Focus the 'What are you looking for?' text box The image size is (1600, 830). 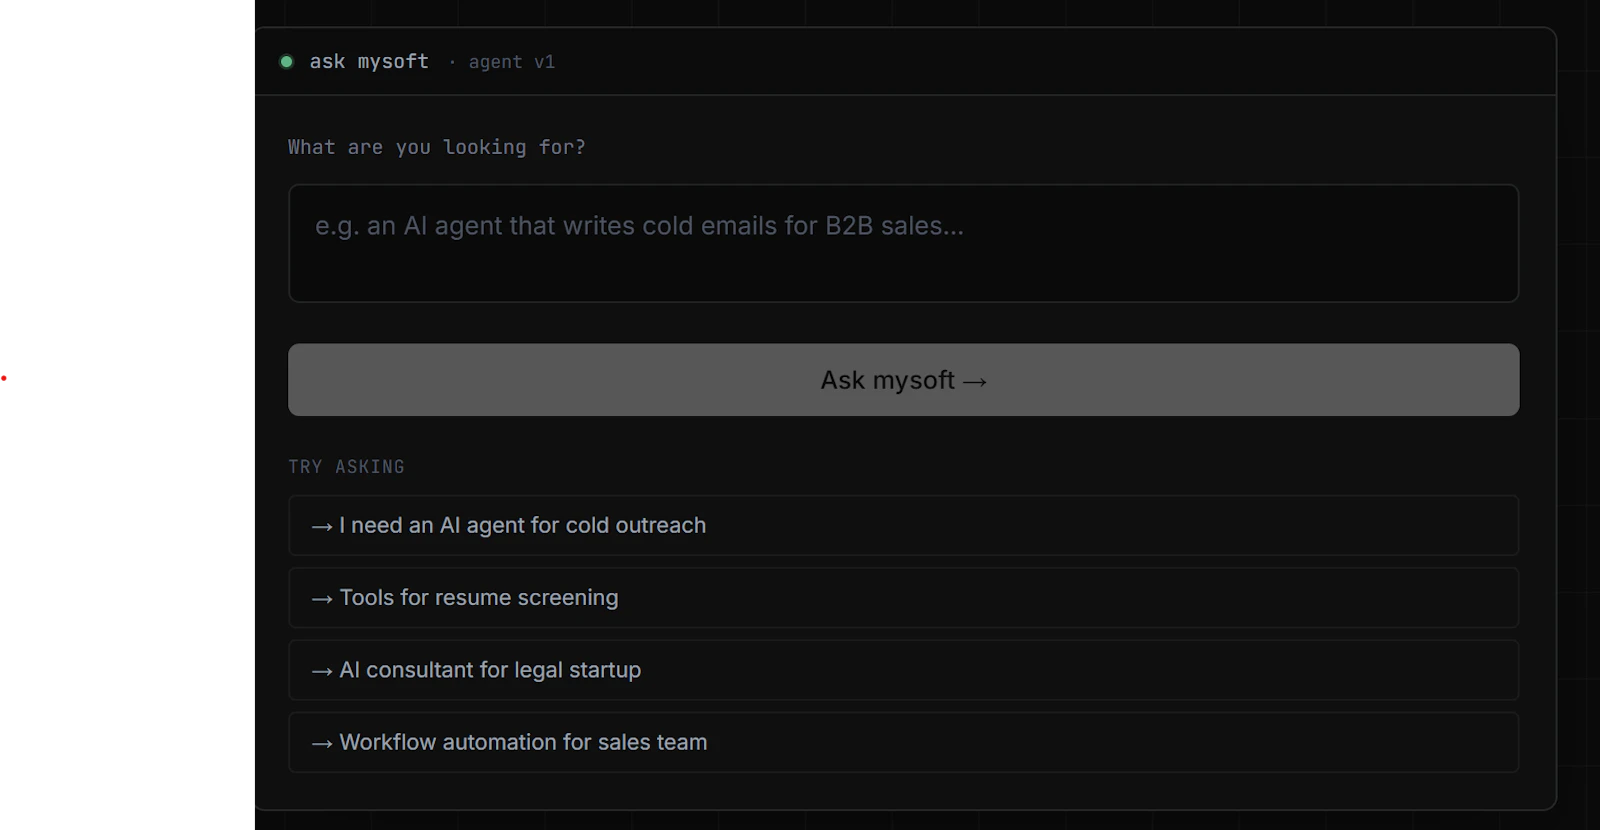coord(903,243)
